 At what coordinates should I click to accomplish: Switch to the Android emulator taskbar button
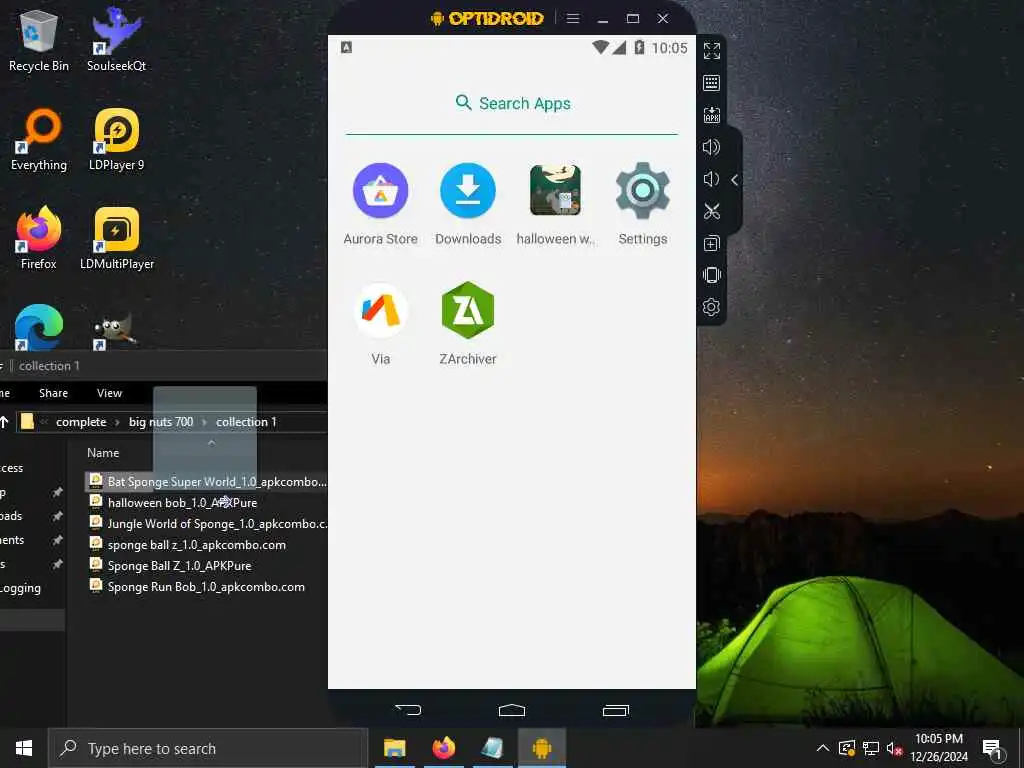pyautogui.click(x=541, y=748)
